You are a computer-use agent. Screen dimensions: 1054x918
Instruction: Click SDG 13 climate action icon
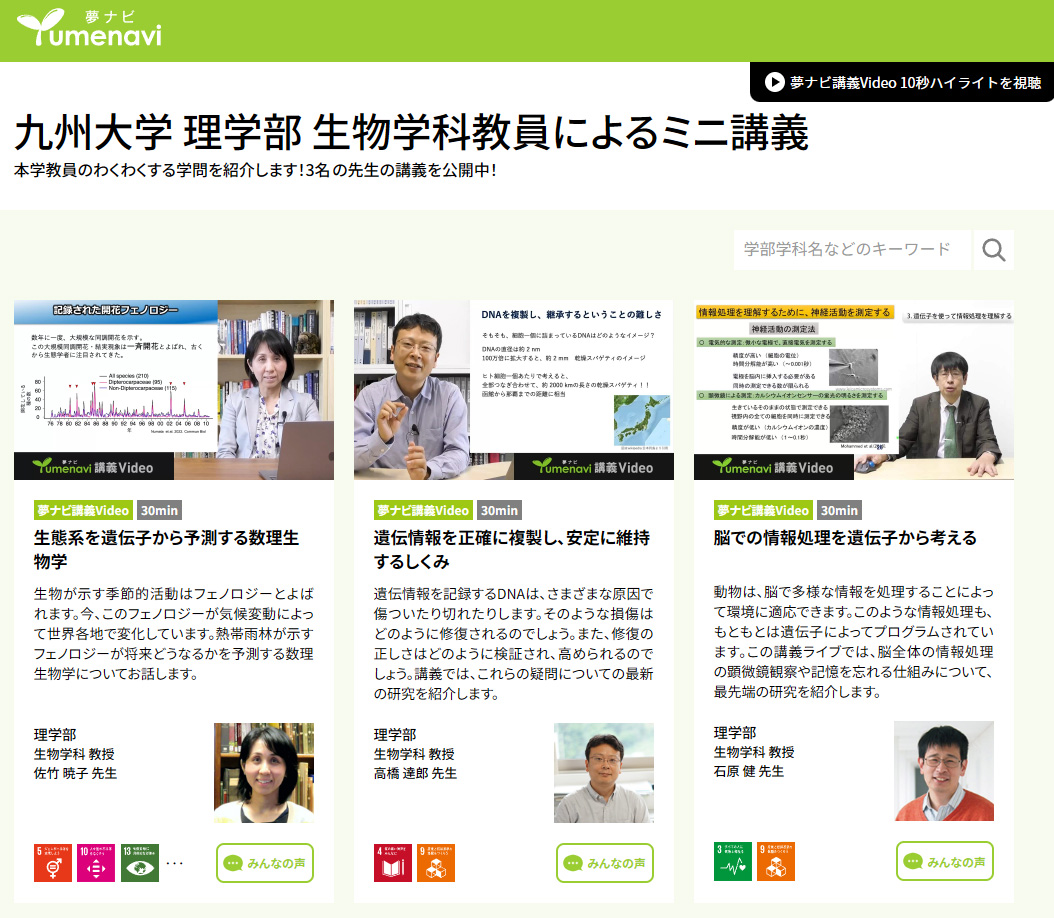pos(140,862)
